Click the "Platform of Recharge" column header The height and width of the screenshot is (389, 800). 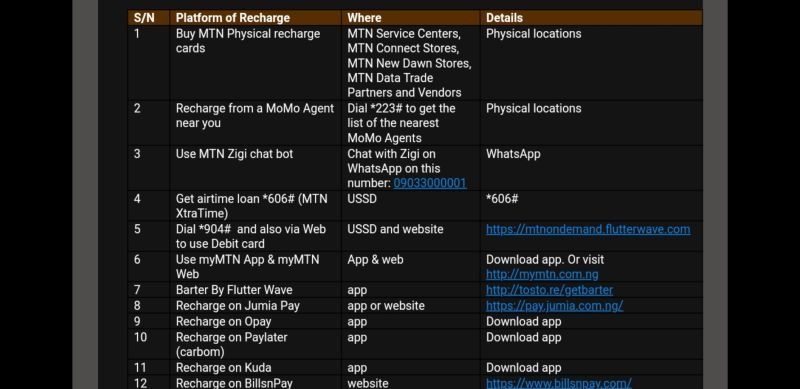pyautogui.click(x=256, y=17)
